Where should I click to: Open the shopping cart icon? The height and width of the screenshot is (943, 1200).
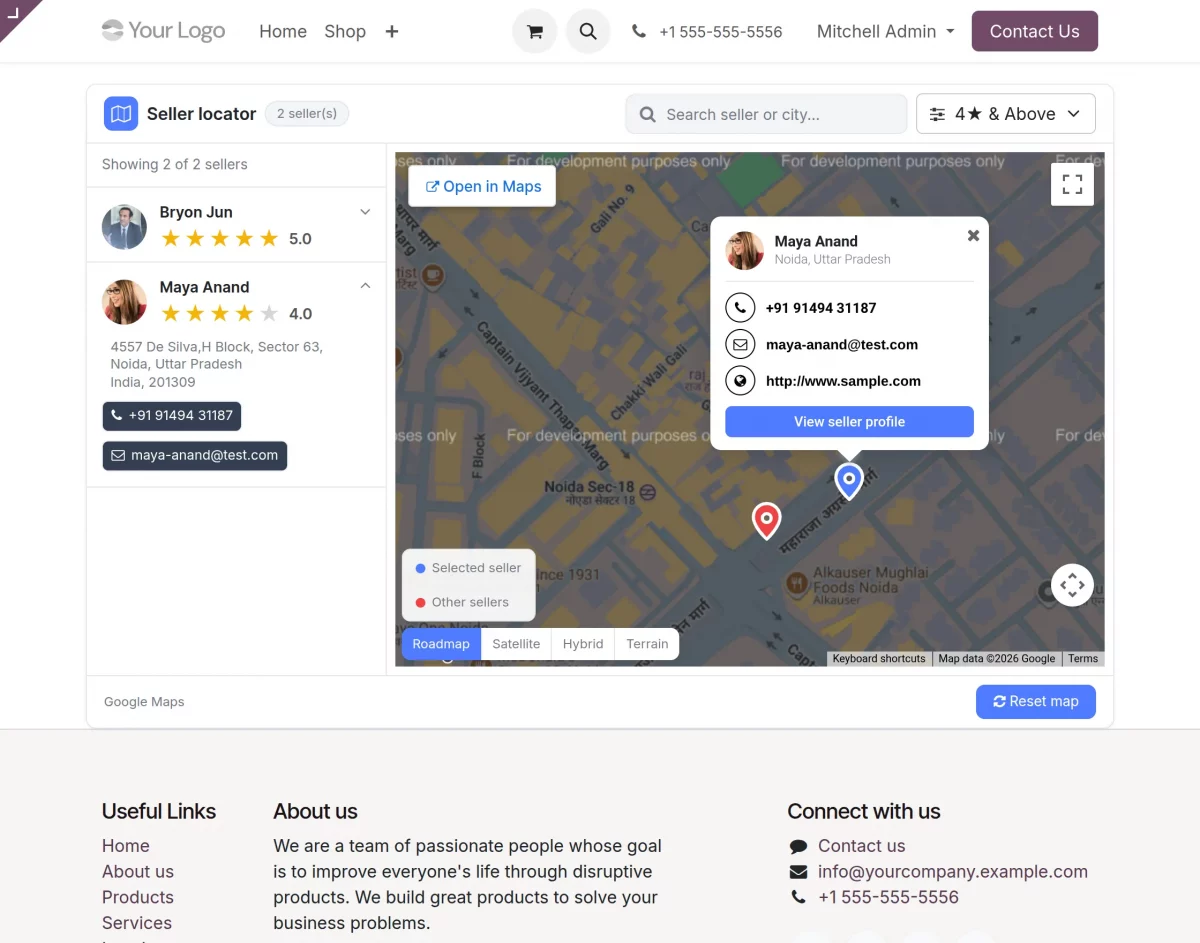(535, 32)
